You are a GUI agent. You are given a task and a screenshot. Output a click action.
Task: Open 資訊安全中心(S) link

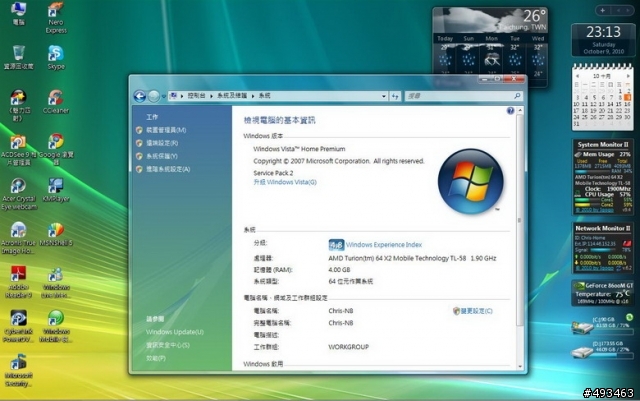click(168, 345)
